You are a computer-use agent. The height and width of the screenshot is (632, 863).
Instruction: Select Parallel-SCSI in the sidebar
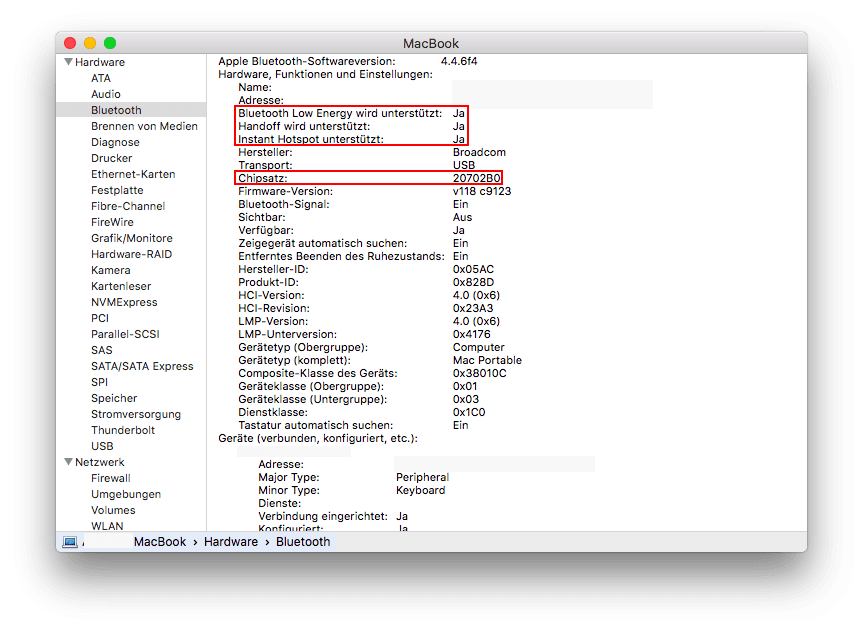tap(125, 334)
